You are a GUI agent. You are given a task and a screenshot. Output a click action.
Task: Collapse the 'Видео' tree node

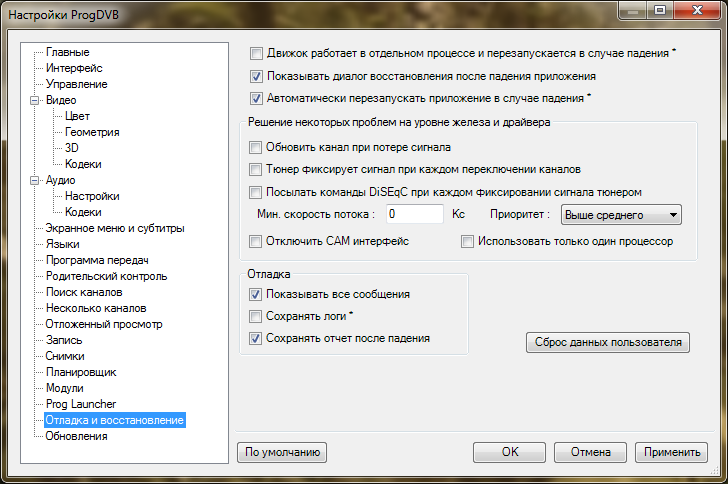click(35, 100)
